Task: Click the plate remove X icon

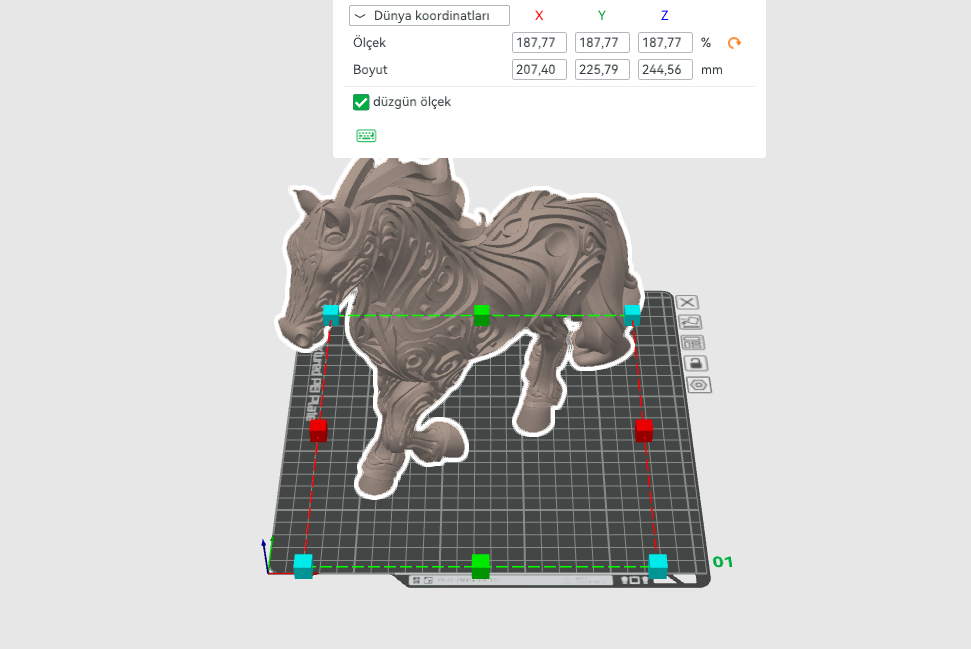Action: (x=688, y=302)
